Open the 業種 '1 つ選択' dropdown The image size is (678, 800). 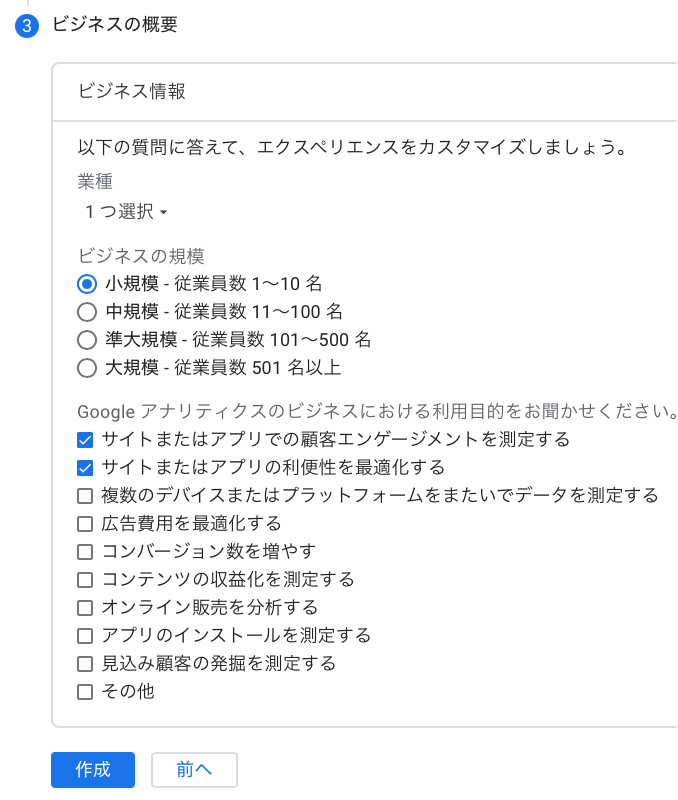pyautogui.click(x=126, y=211)
